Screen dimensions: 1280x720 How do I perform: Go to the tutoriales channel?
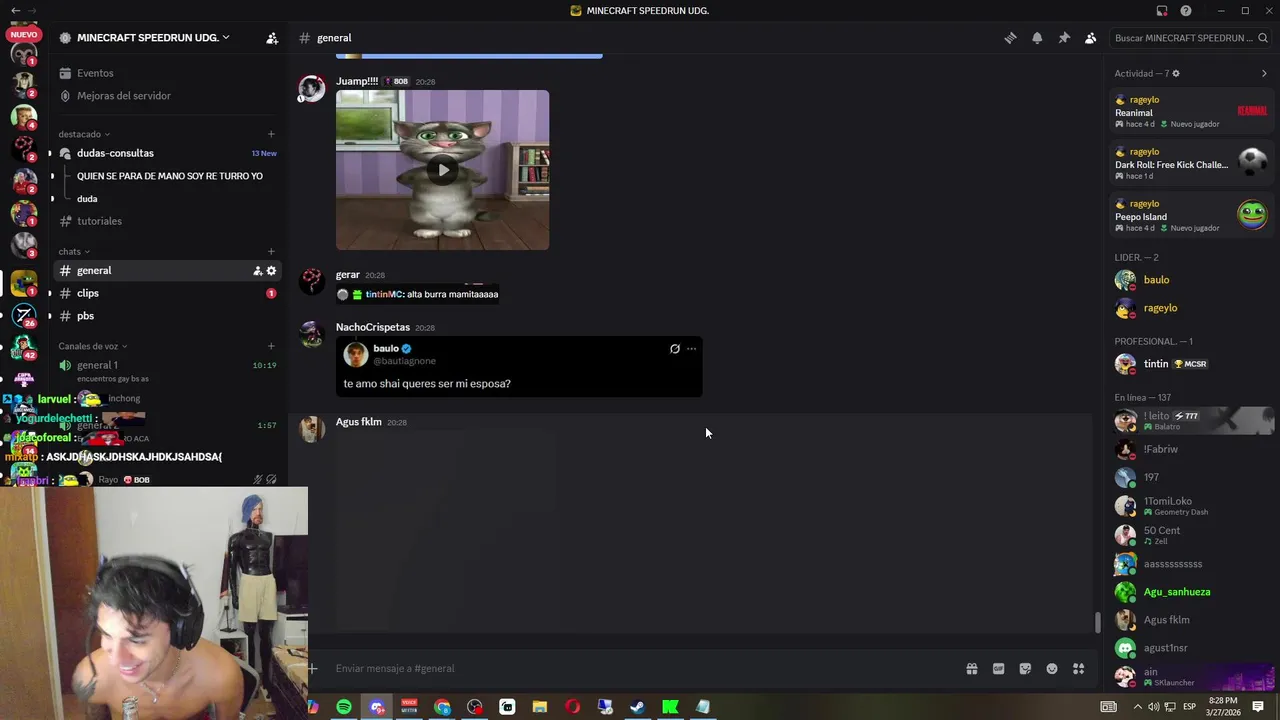tap(99, 221)
